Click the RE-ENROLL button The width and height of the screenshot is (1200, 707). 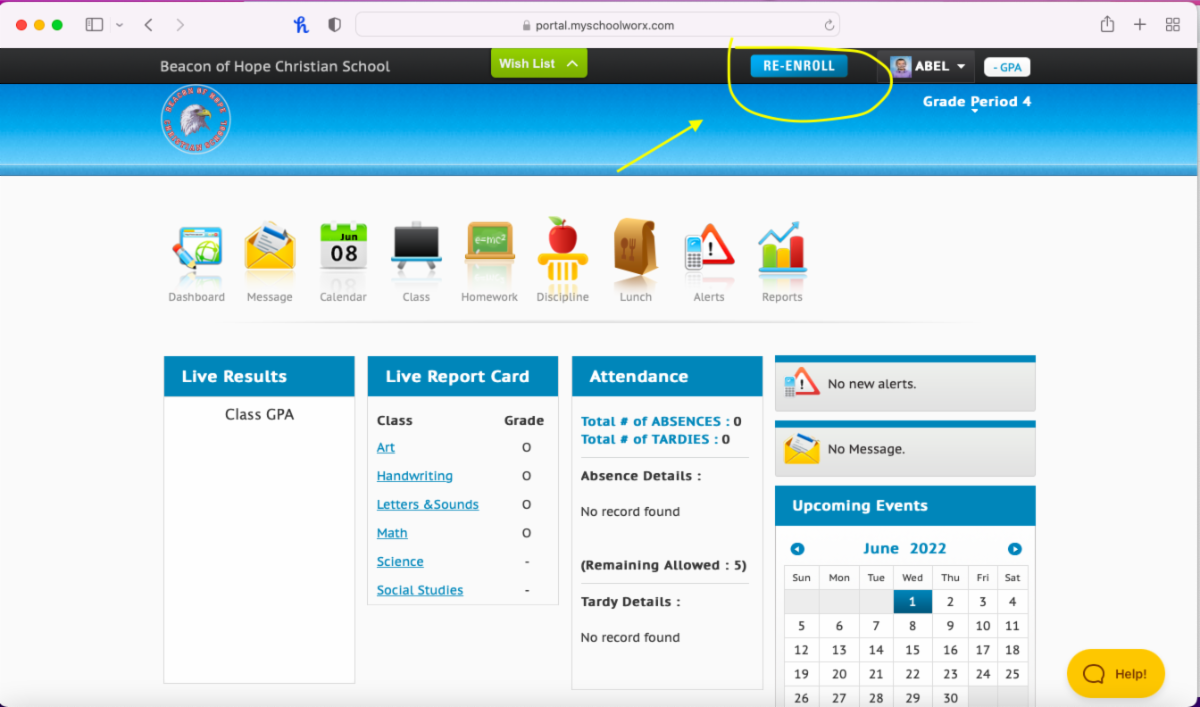tap(799, 66)
